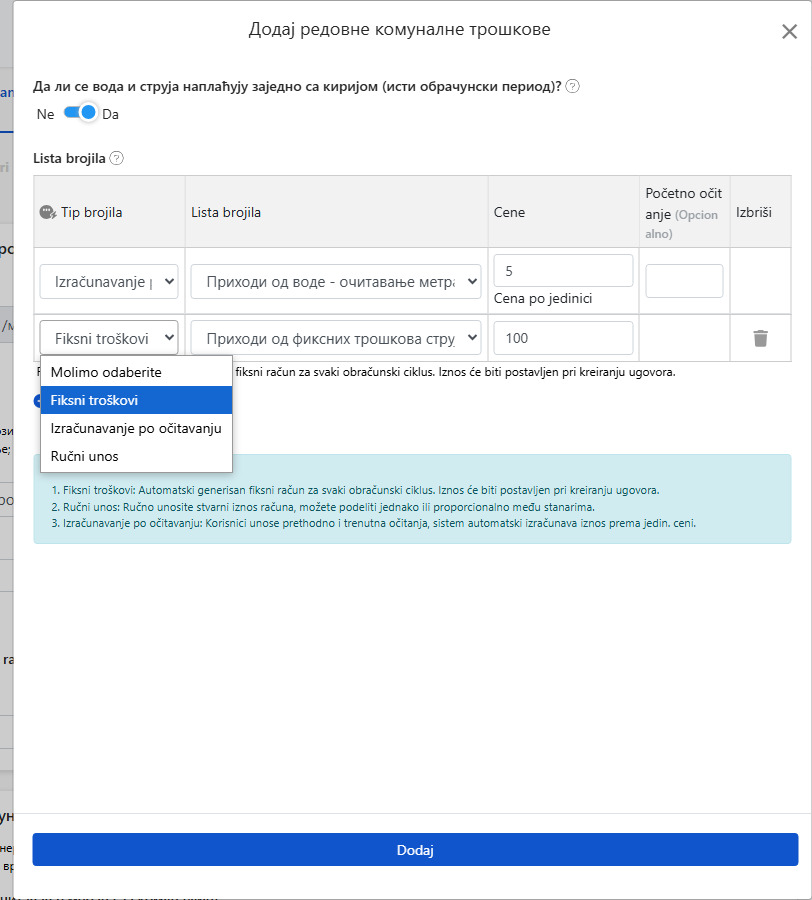
Task: Delete the Fiksni troškovi meter row
Action: click(x=760, y=338)
